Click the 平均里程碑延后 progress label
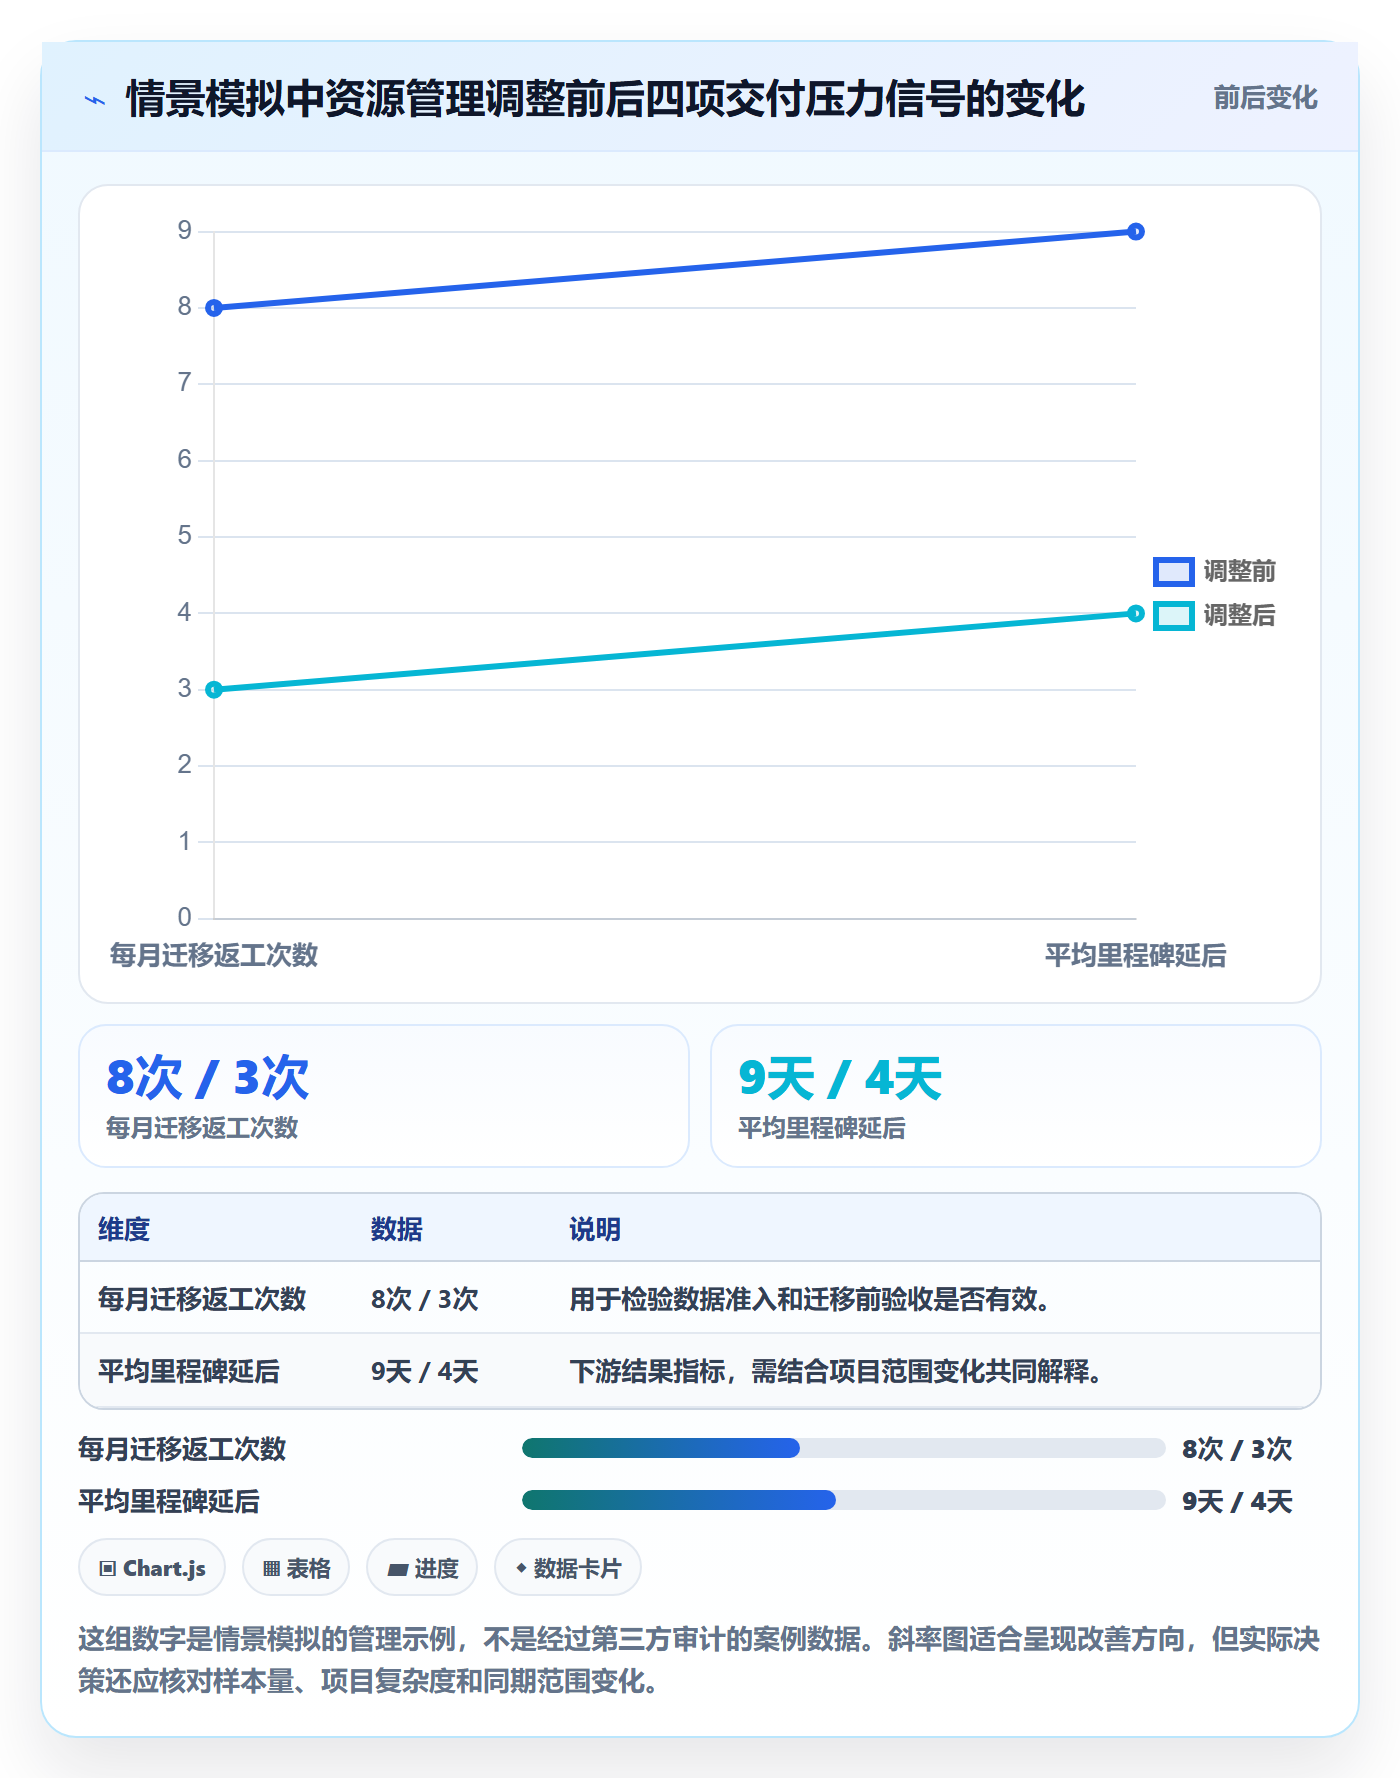Viewport: 1400px width, 1778px height. [169, 1501]
